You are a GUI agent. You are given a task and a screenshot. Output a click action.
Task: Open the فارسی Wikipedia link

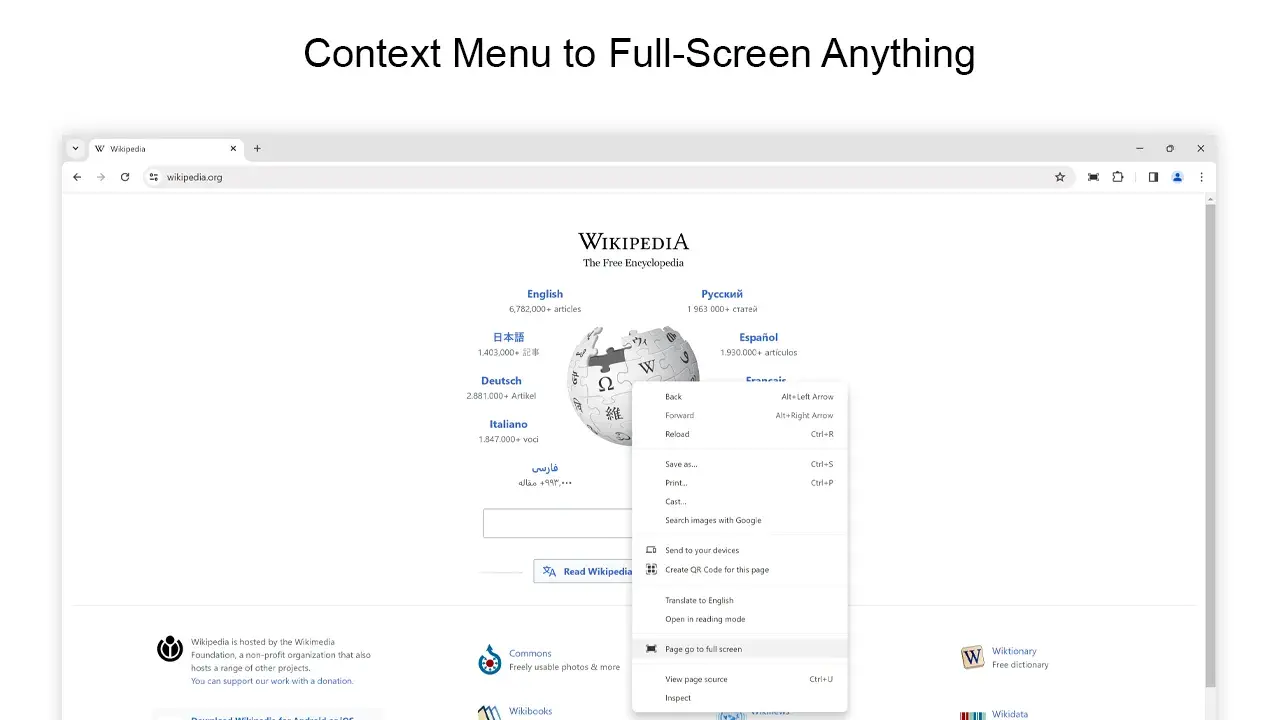pos(545,468)
